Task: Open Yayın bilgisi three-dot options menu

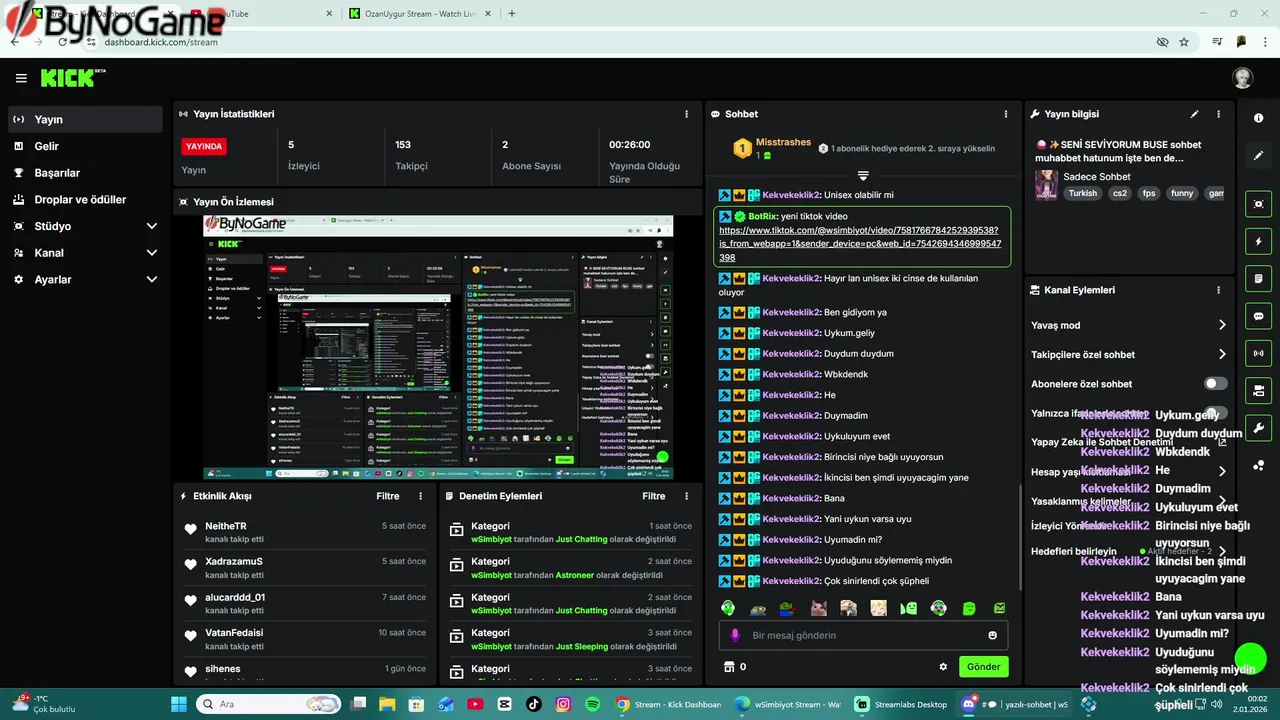Action: pyautogui.click(x=1218, y=114)
